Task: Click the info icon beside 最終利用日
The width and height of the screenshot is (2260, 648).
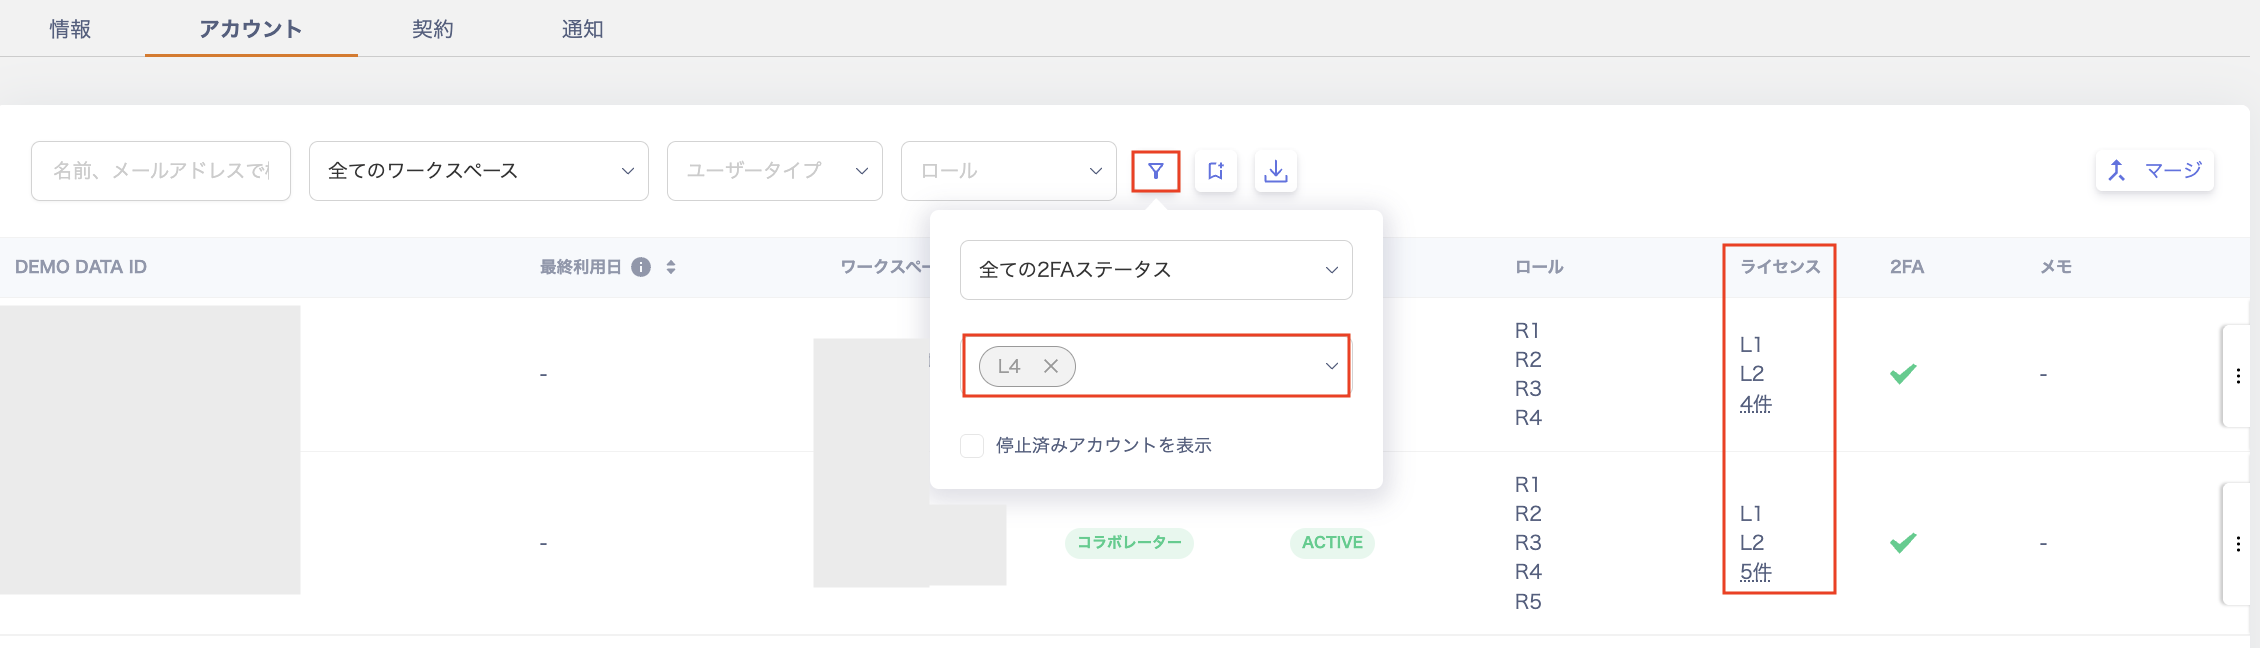Action: tap(641, 267)
